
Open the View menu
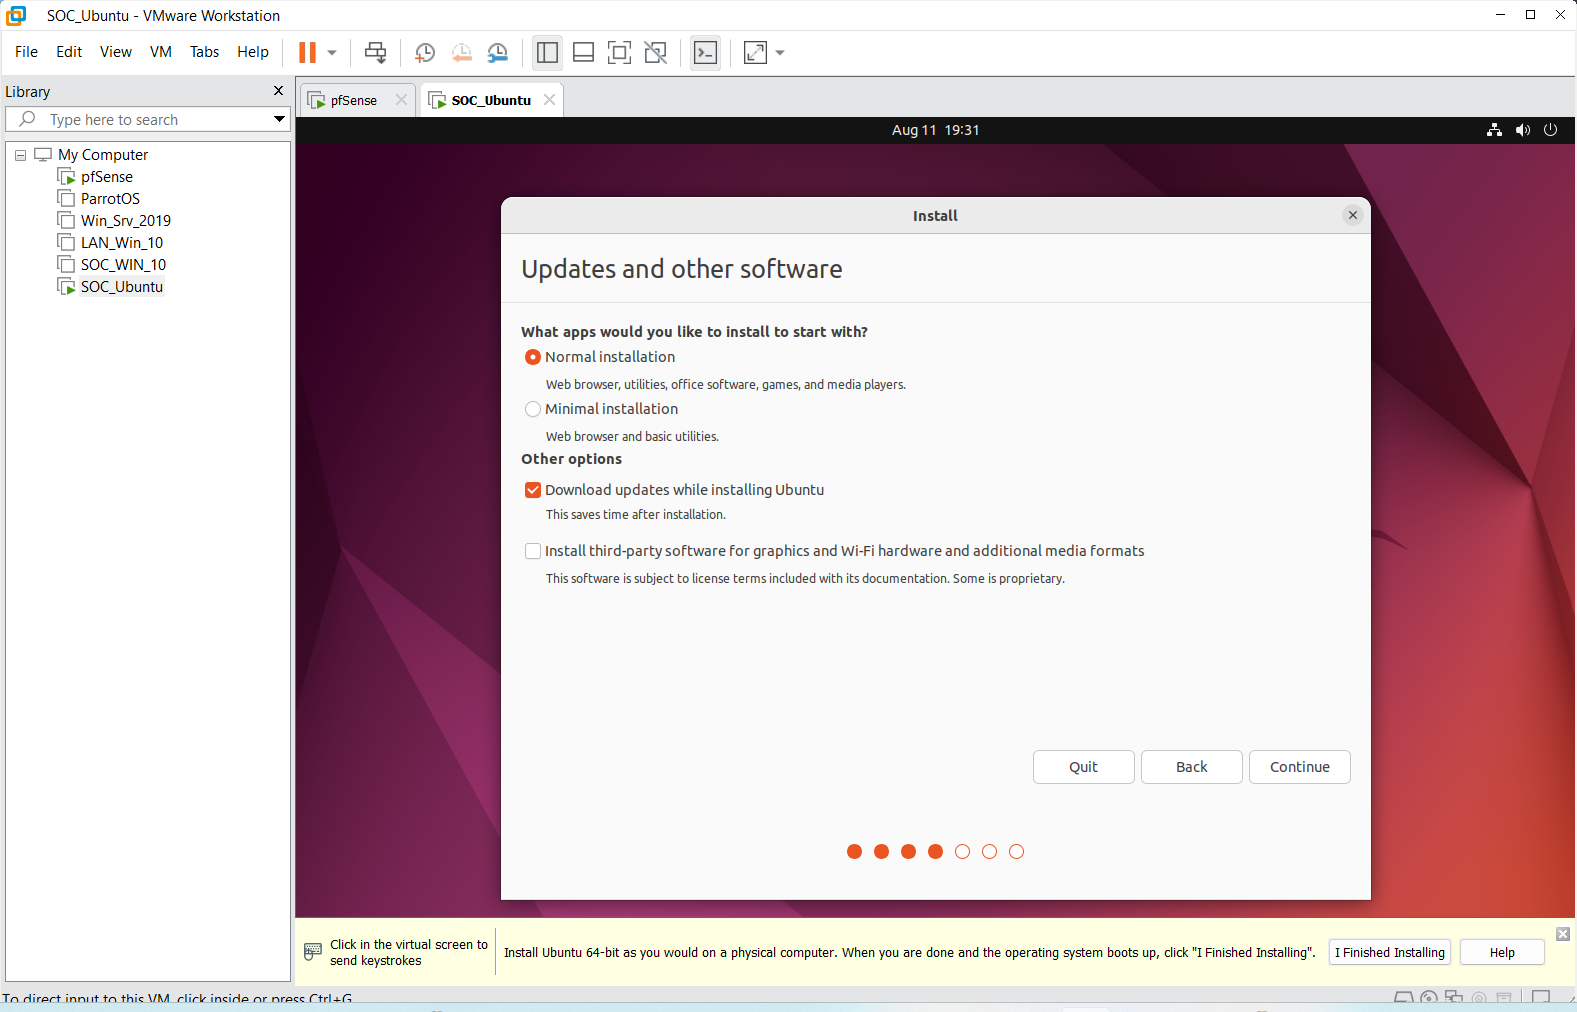coord(116,52)
